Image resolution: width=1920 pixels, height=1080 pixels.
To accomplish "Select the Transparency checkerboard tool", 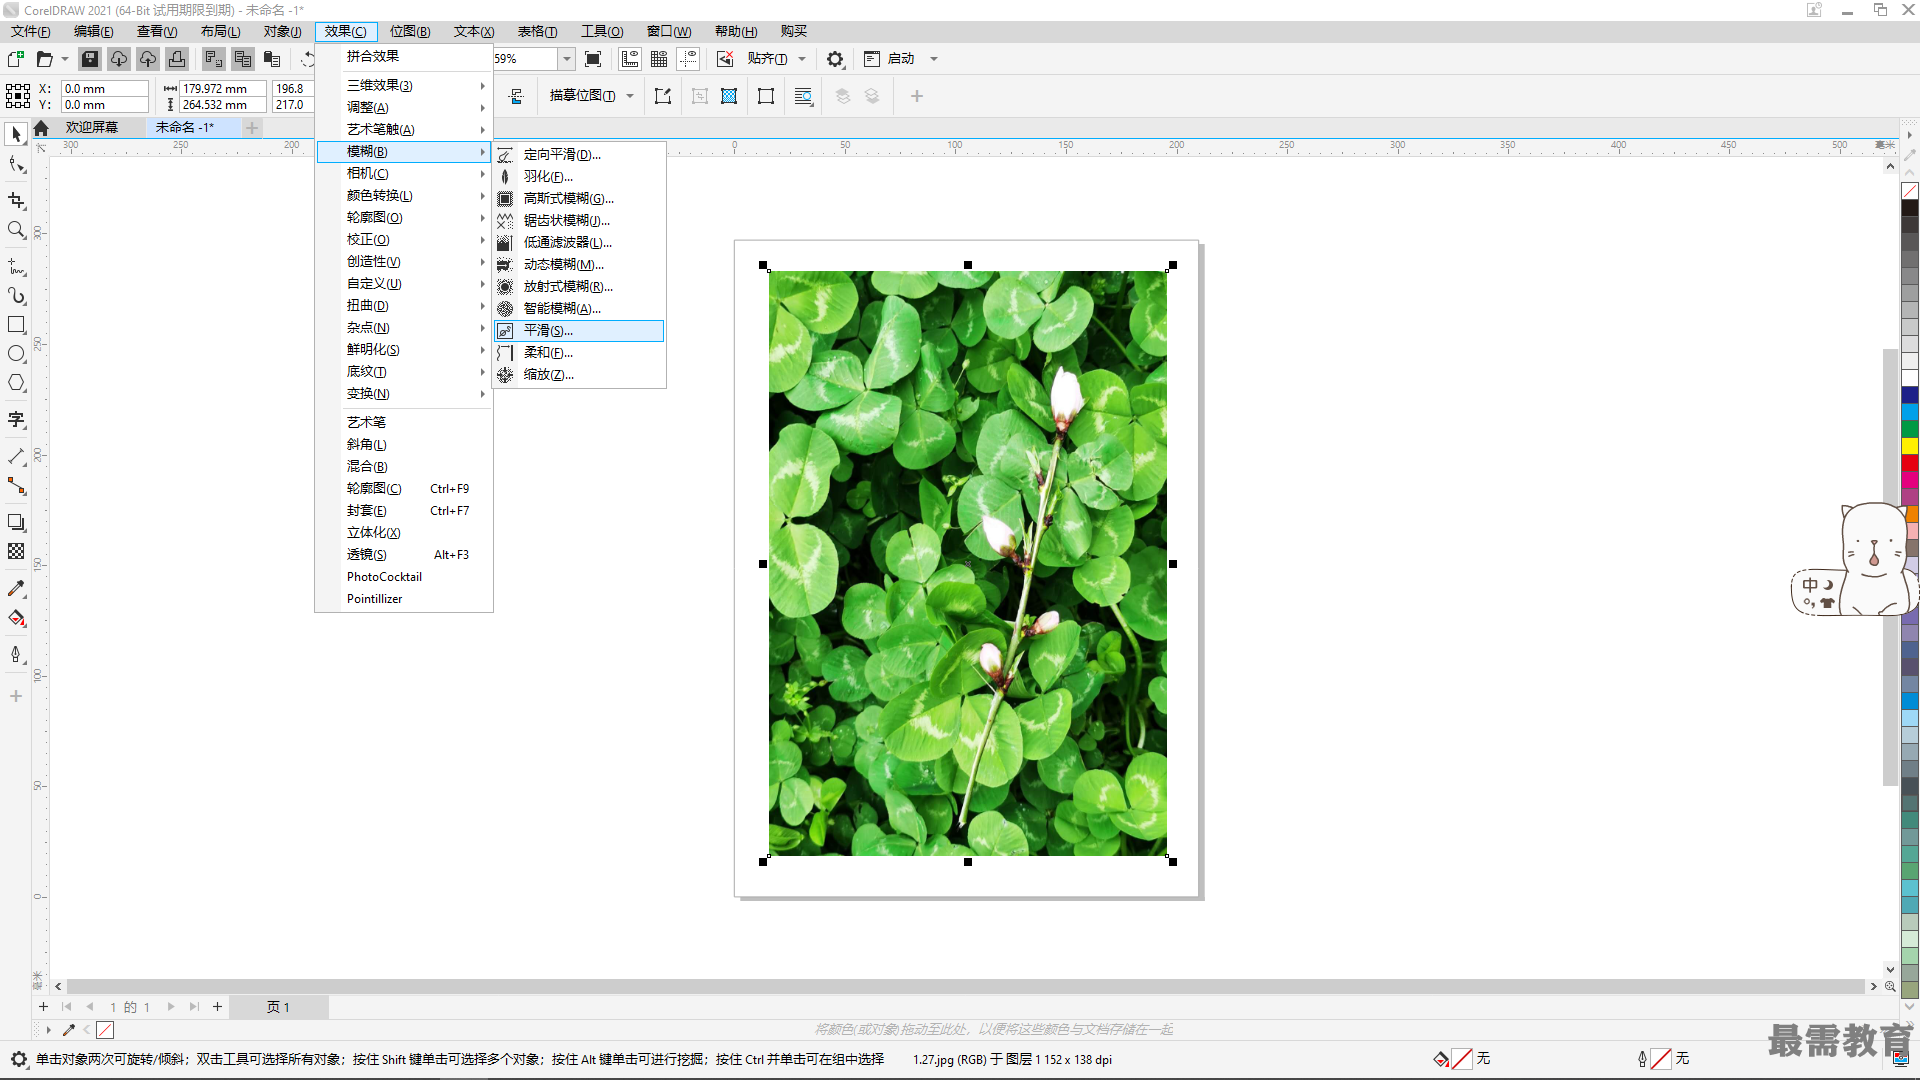I will click(x=16, y=552).
